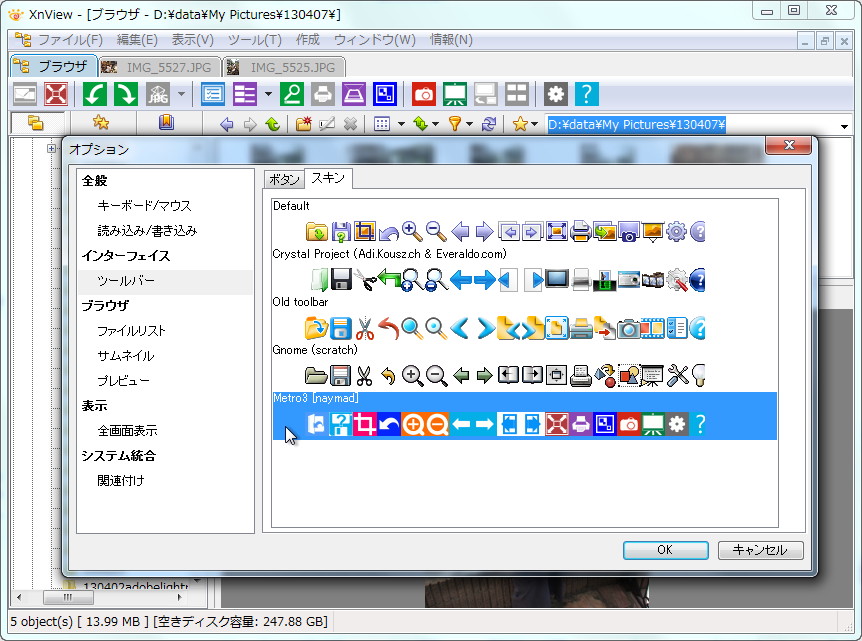Select サムネイル option
Image resolution: width=862 pixels, height=641 pixels.
(x=126, y=356)
